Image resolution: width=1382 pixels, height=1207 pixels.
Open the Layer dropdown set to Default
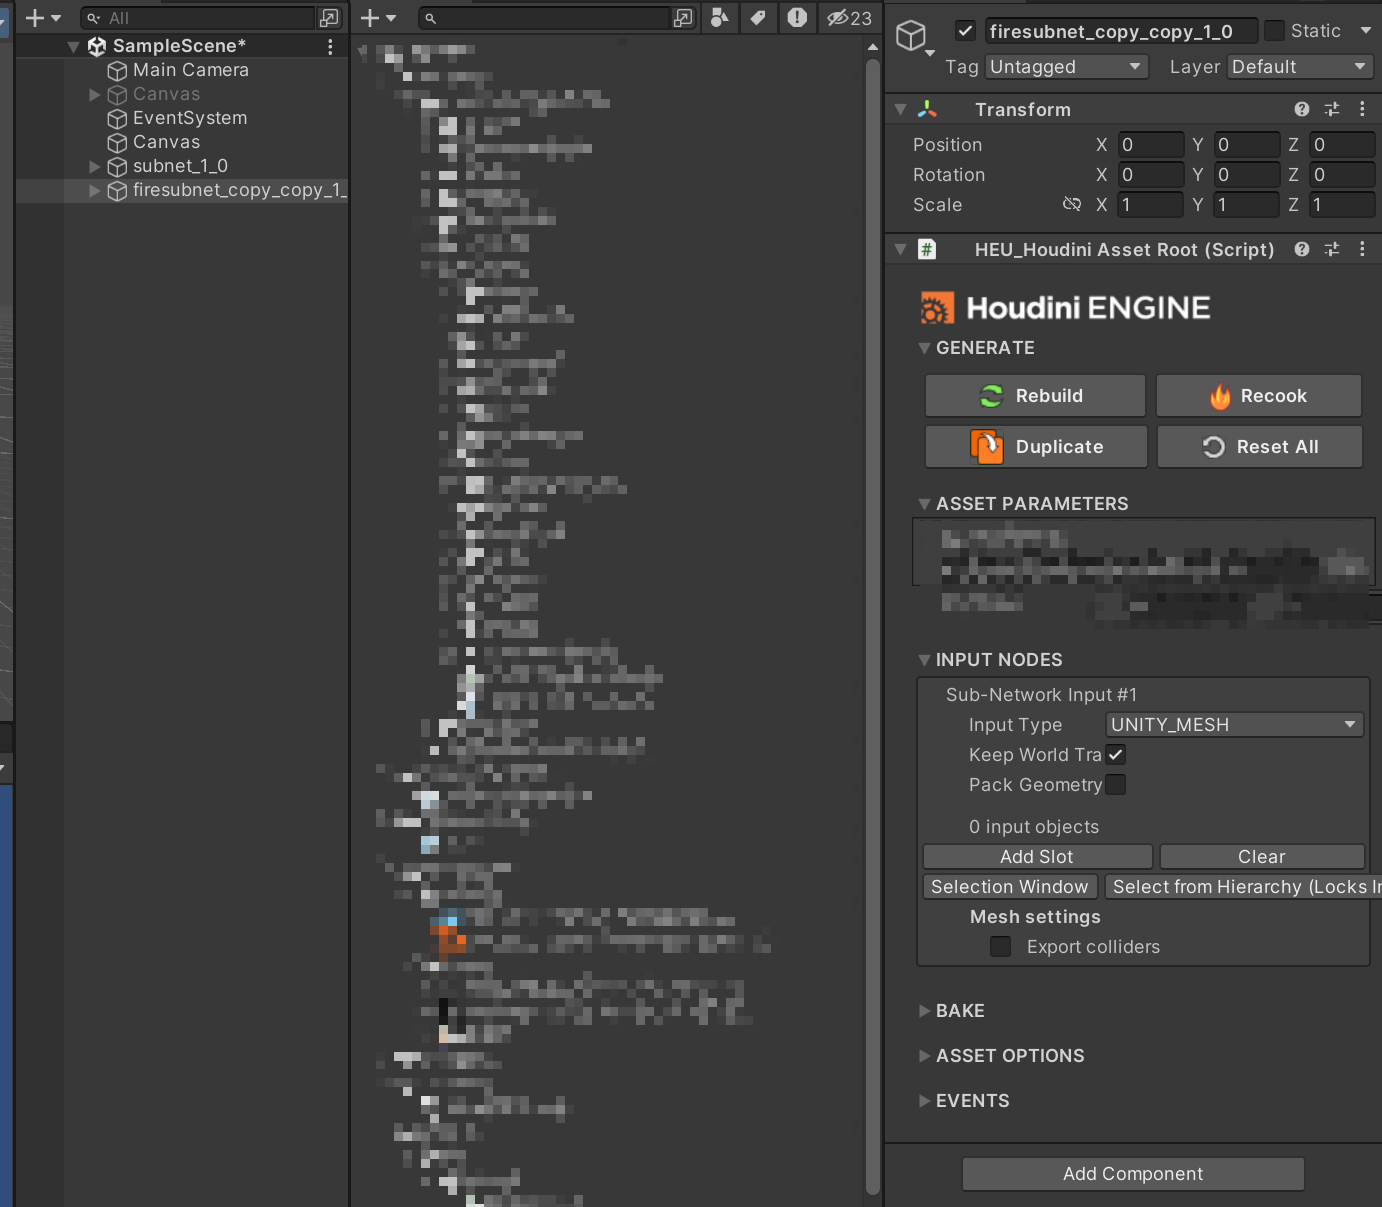[x=1300, y=66]
